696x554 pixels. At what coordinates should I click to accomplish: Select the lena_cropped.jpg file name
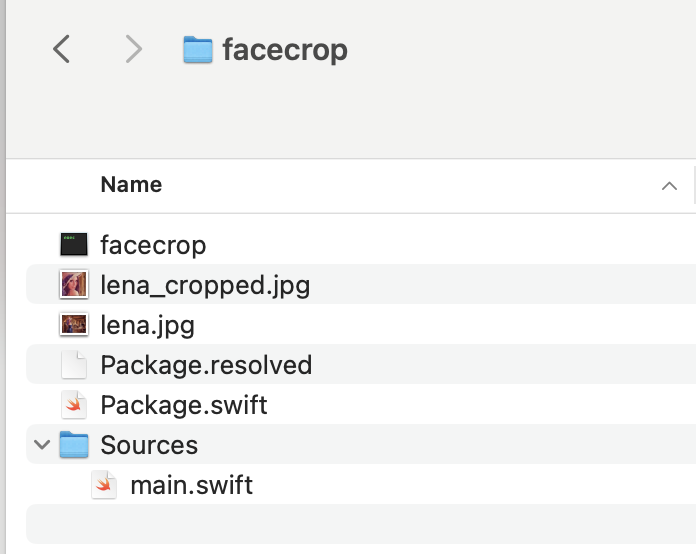coord(205,285)
